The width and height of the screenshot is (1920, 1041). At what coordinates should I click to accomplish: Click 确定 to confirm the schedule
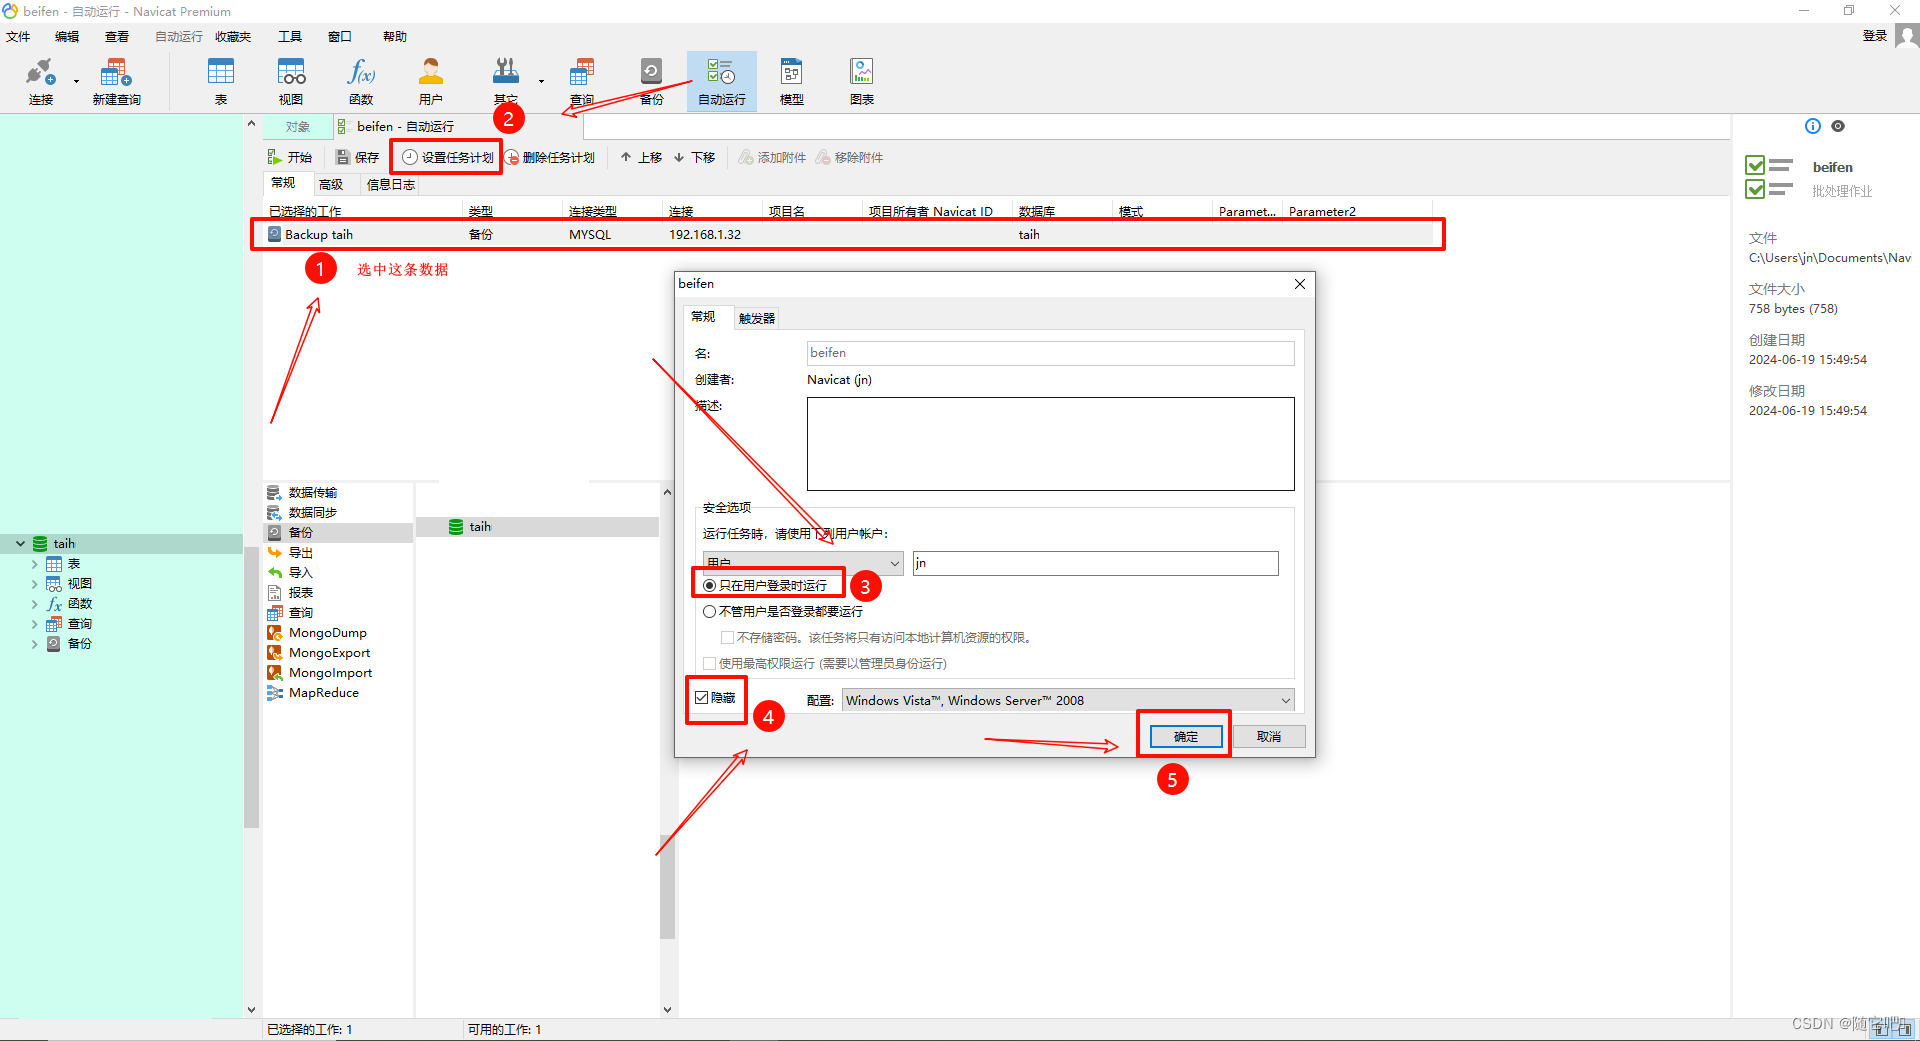(x=1186, y=736)
